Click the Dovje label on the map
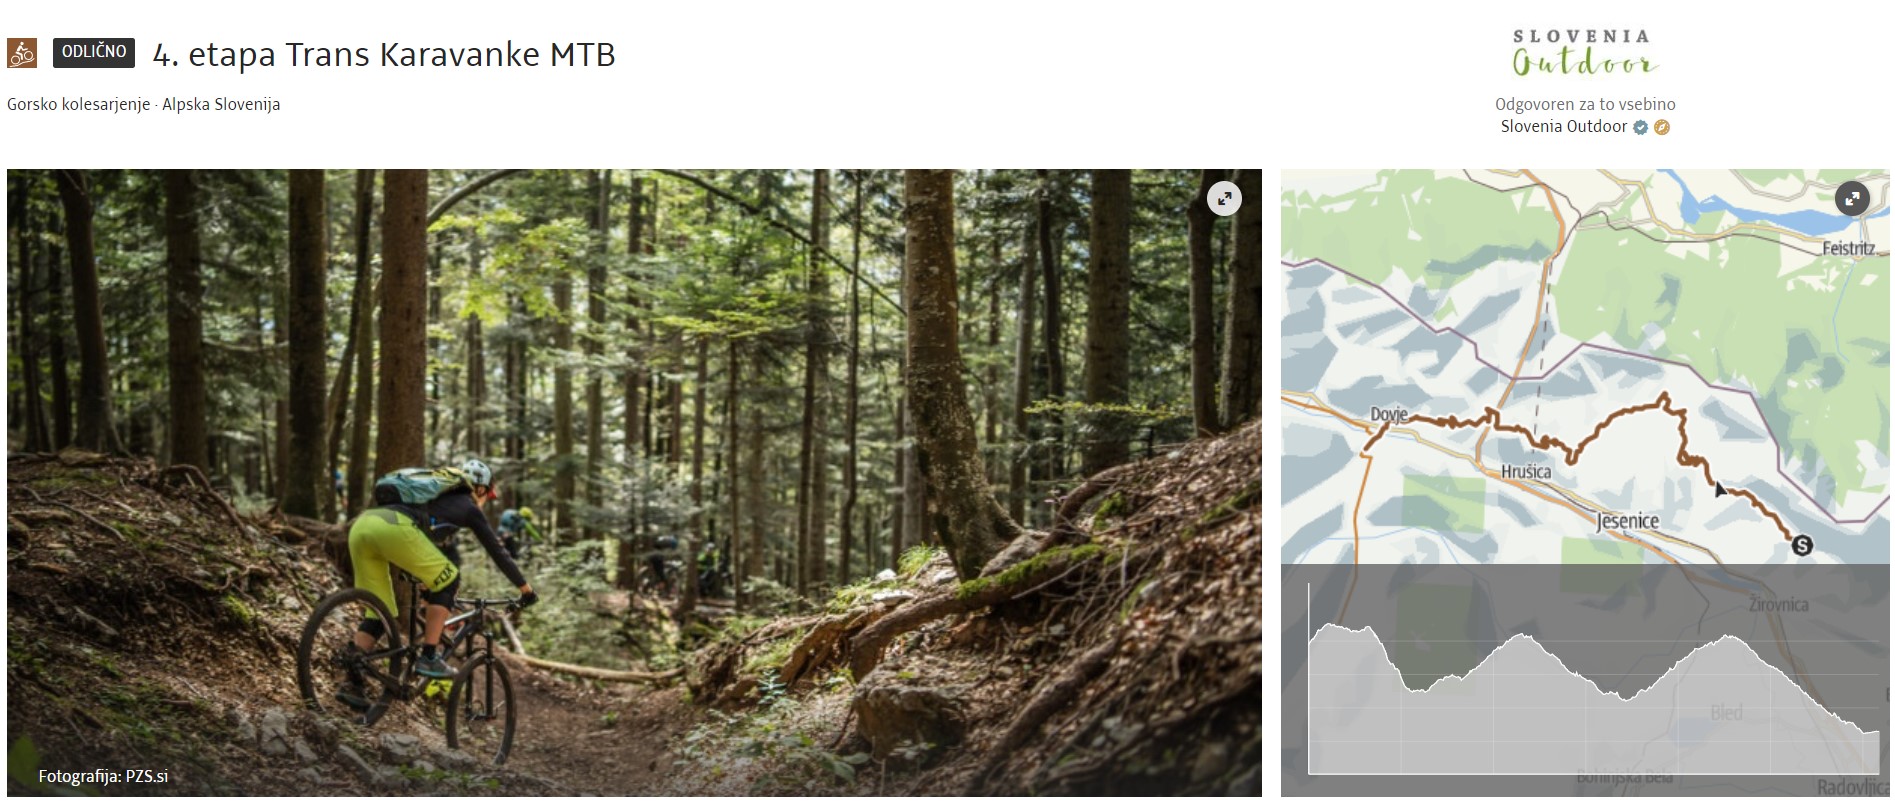 (x=1388, y=414)
